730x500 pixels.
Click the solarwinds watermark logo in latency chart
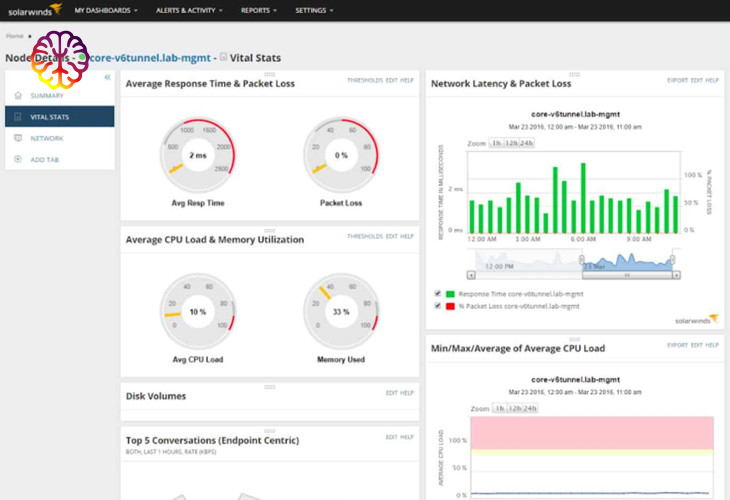coord(697,319)
